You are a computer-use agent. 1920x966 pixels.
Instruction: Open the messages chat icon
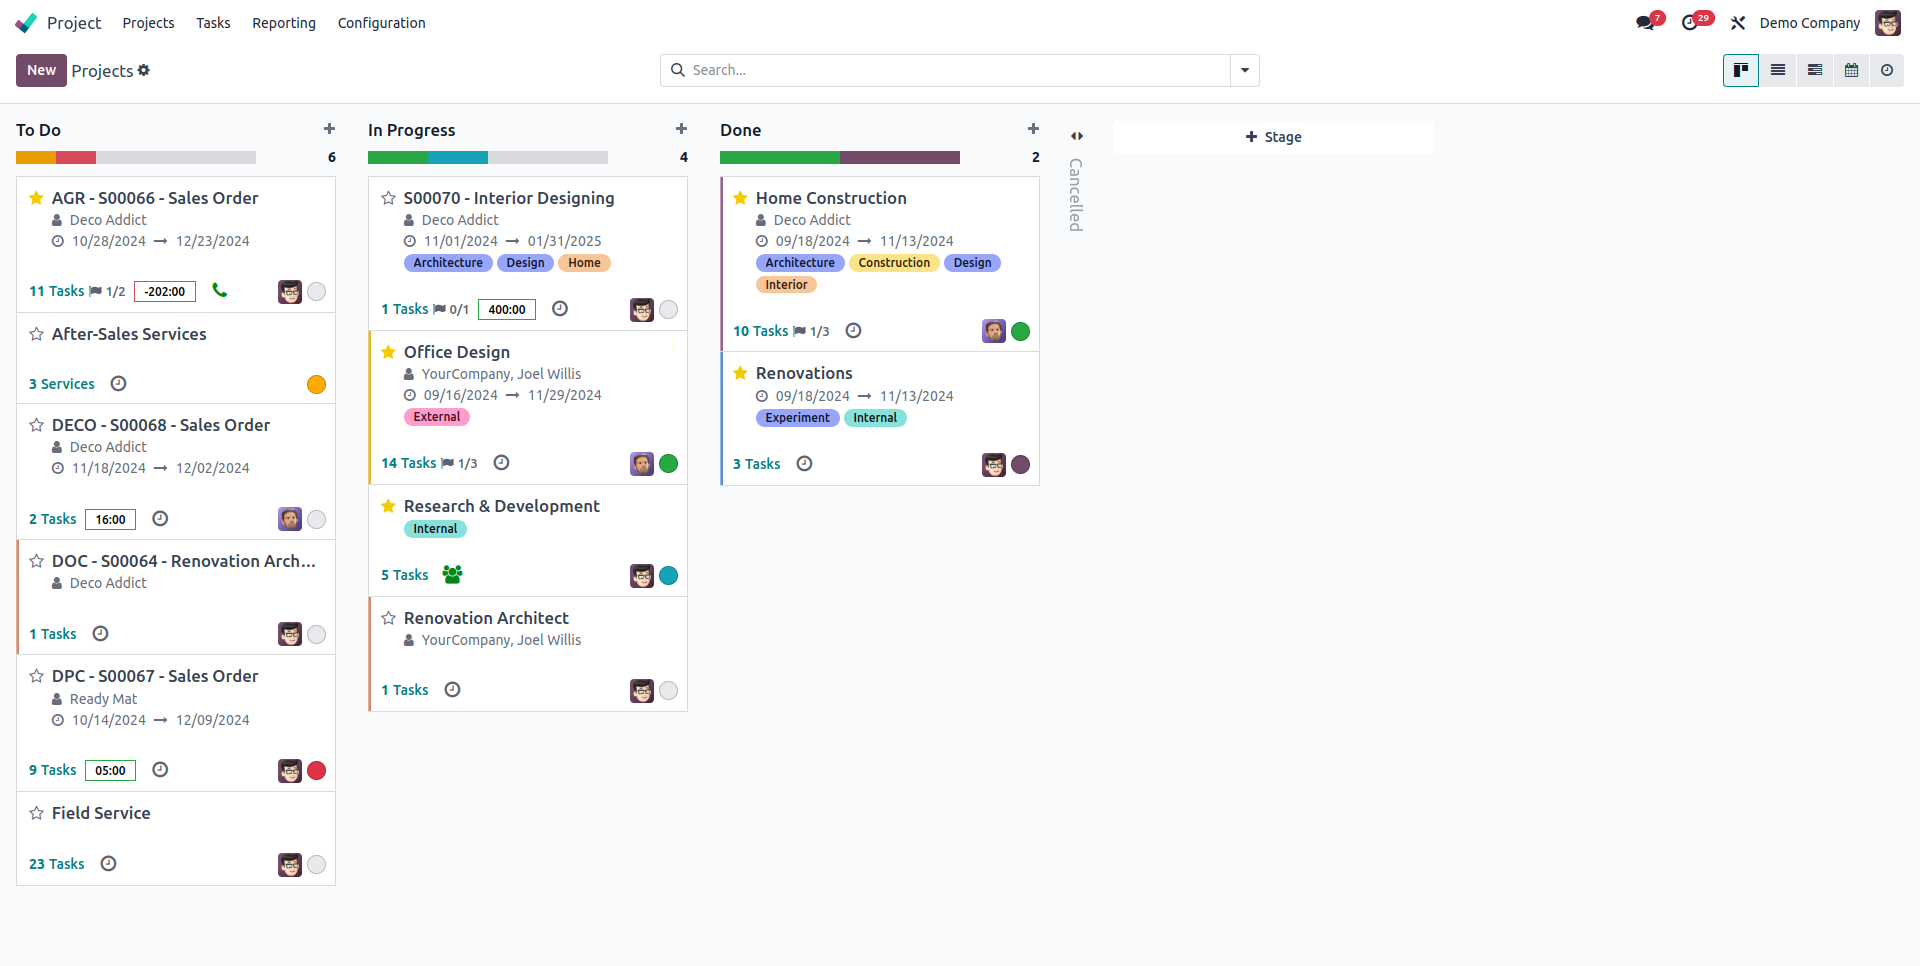1644,23
